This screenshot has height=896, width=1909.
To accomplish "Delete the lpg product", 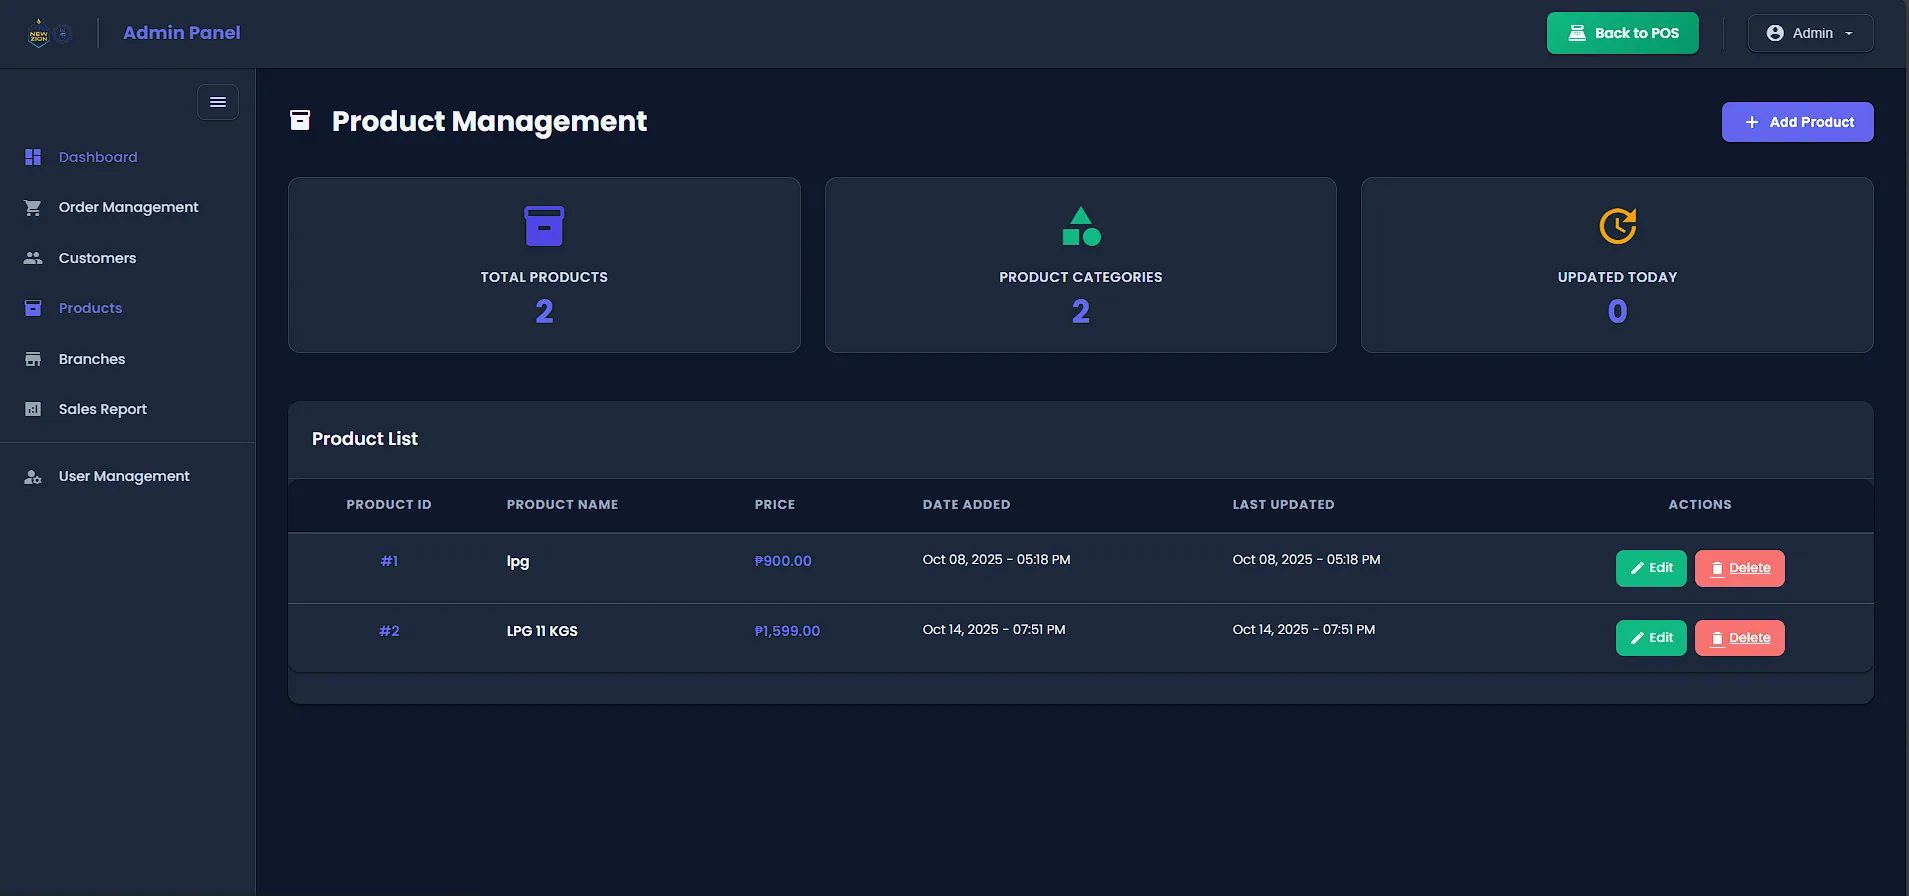I will coord(1739,568).
